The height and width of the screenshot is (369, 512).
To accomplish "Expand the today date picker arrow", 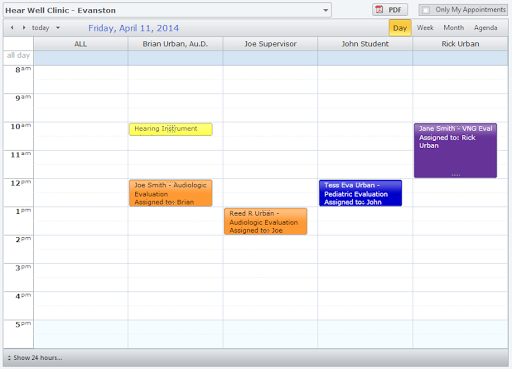I will click(58, 28).
